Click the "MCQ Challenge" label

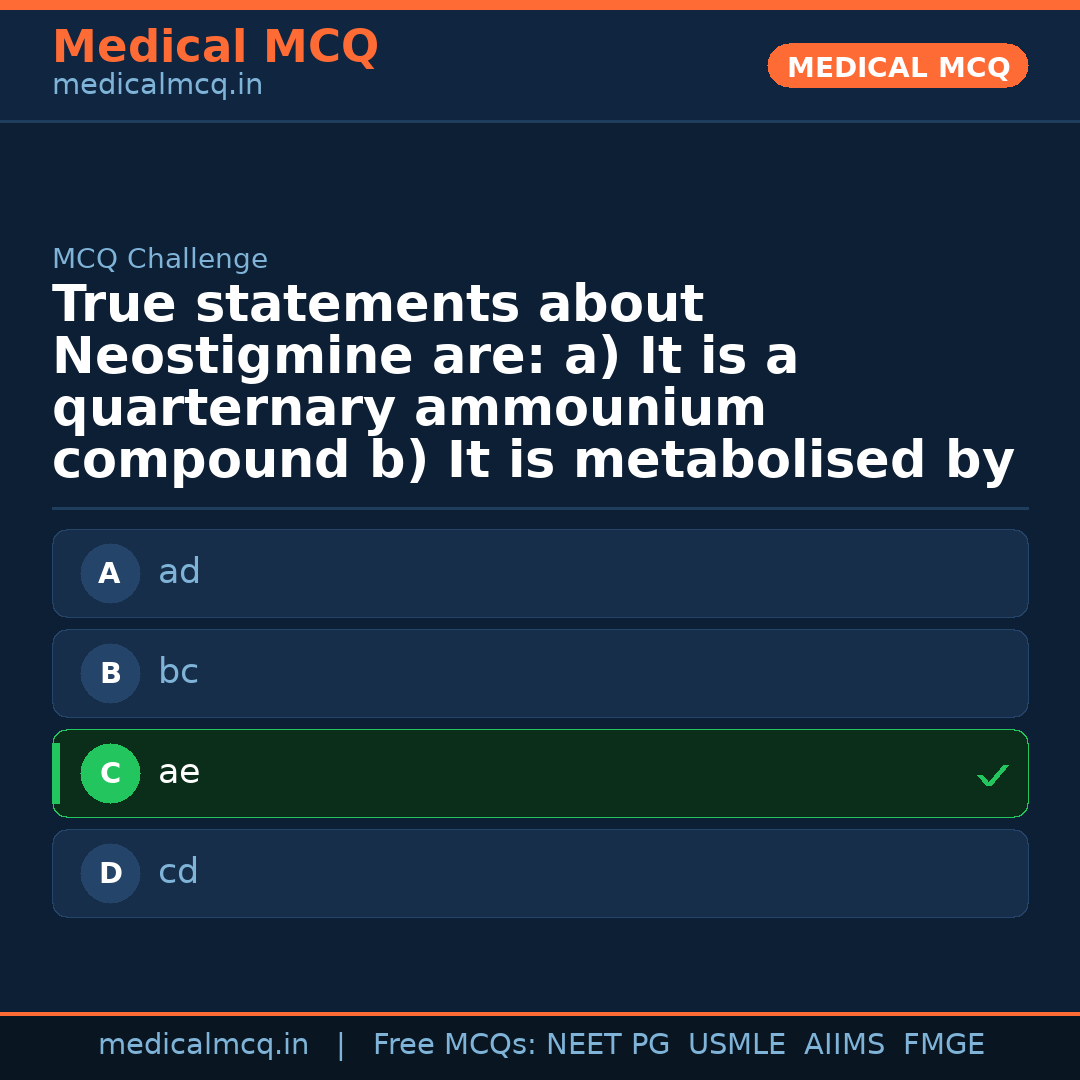click(160, 259)
